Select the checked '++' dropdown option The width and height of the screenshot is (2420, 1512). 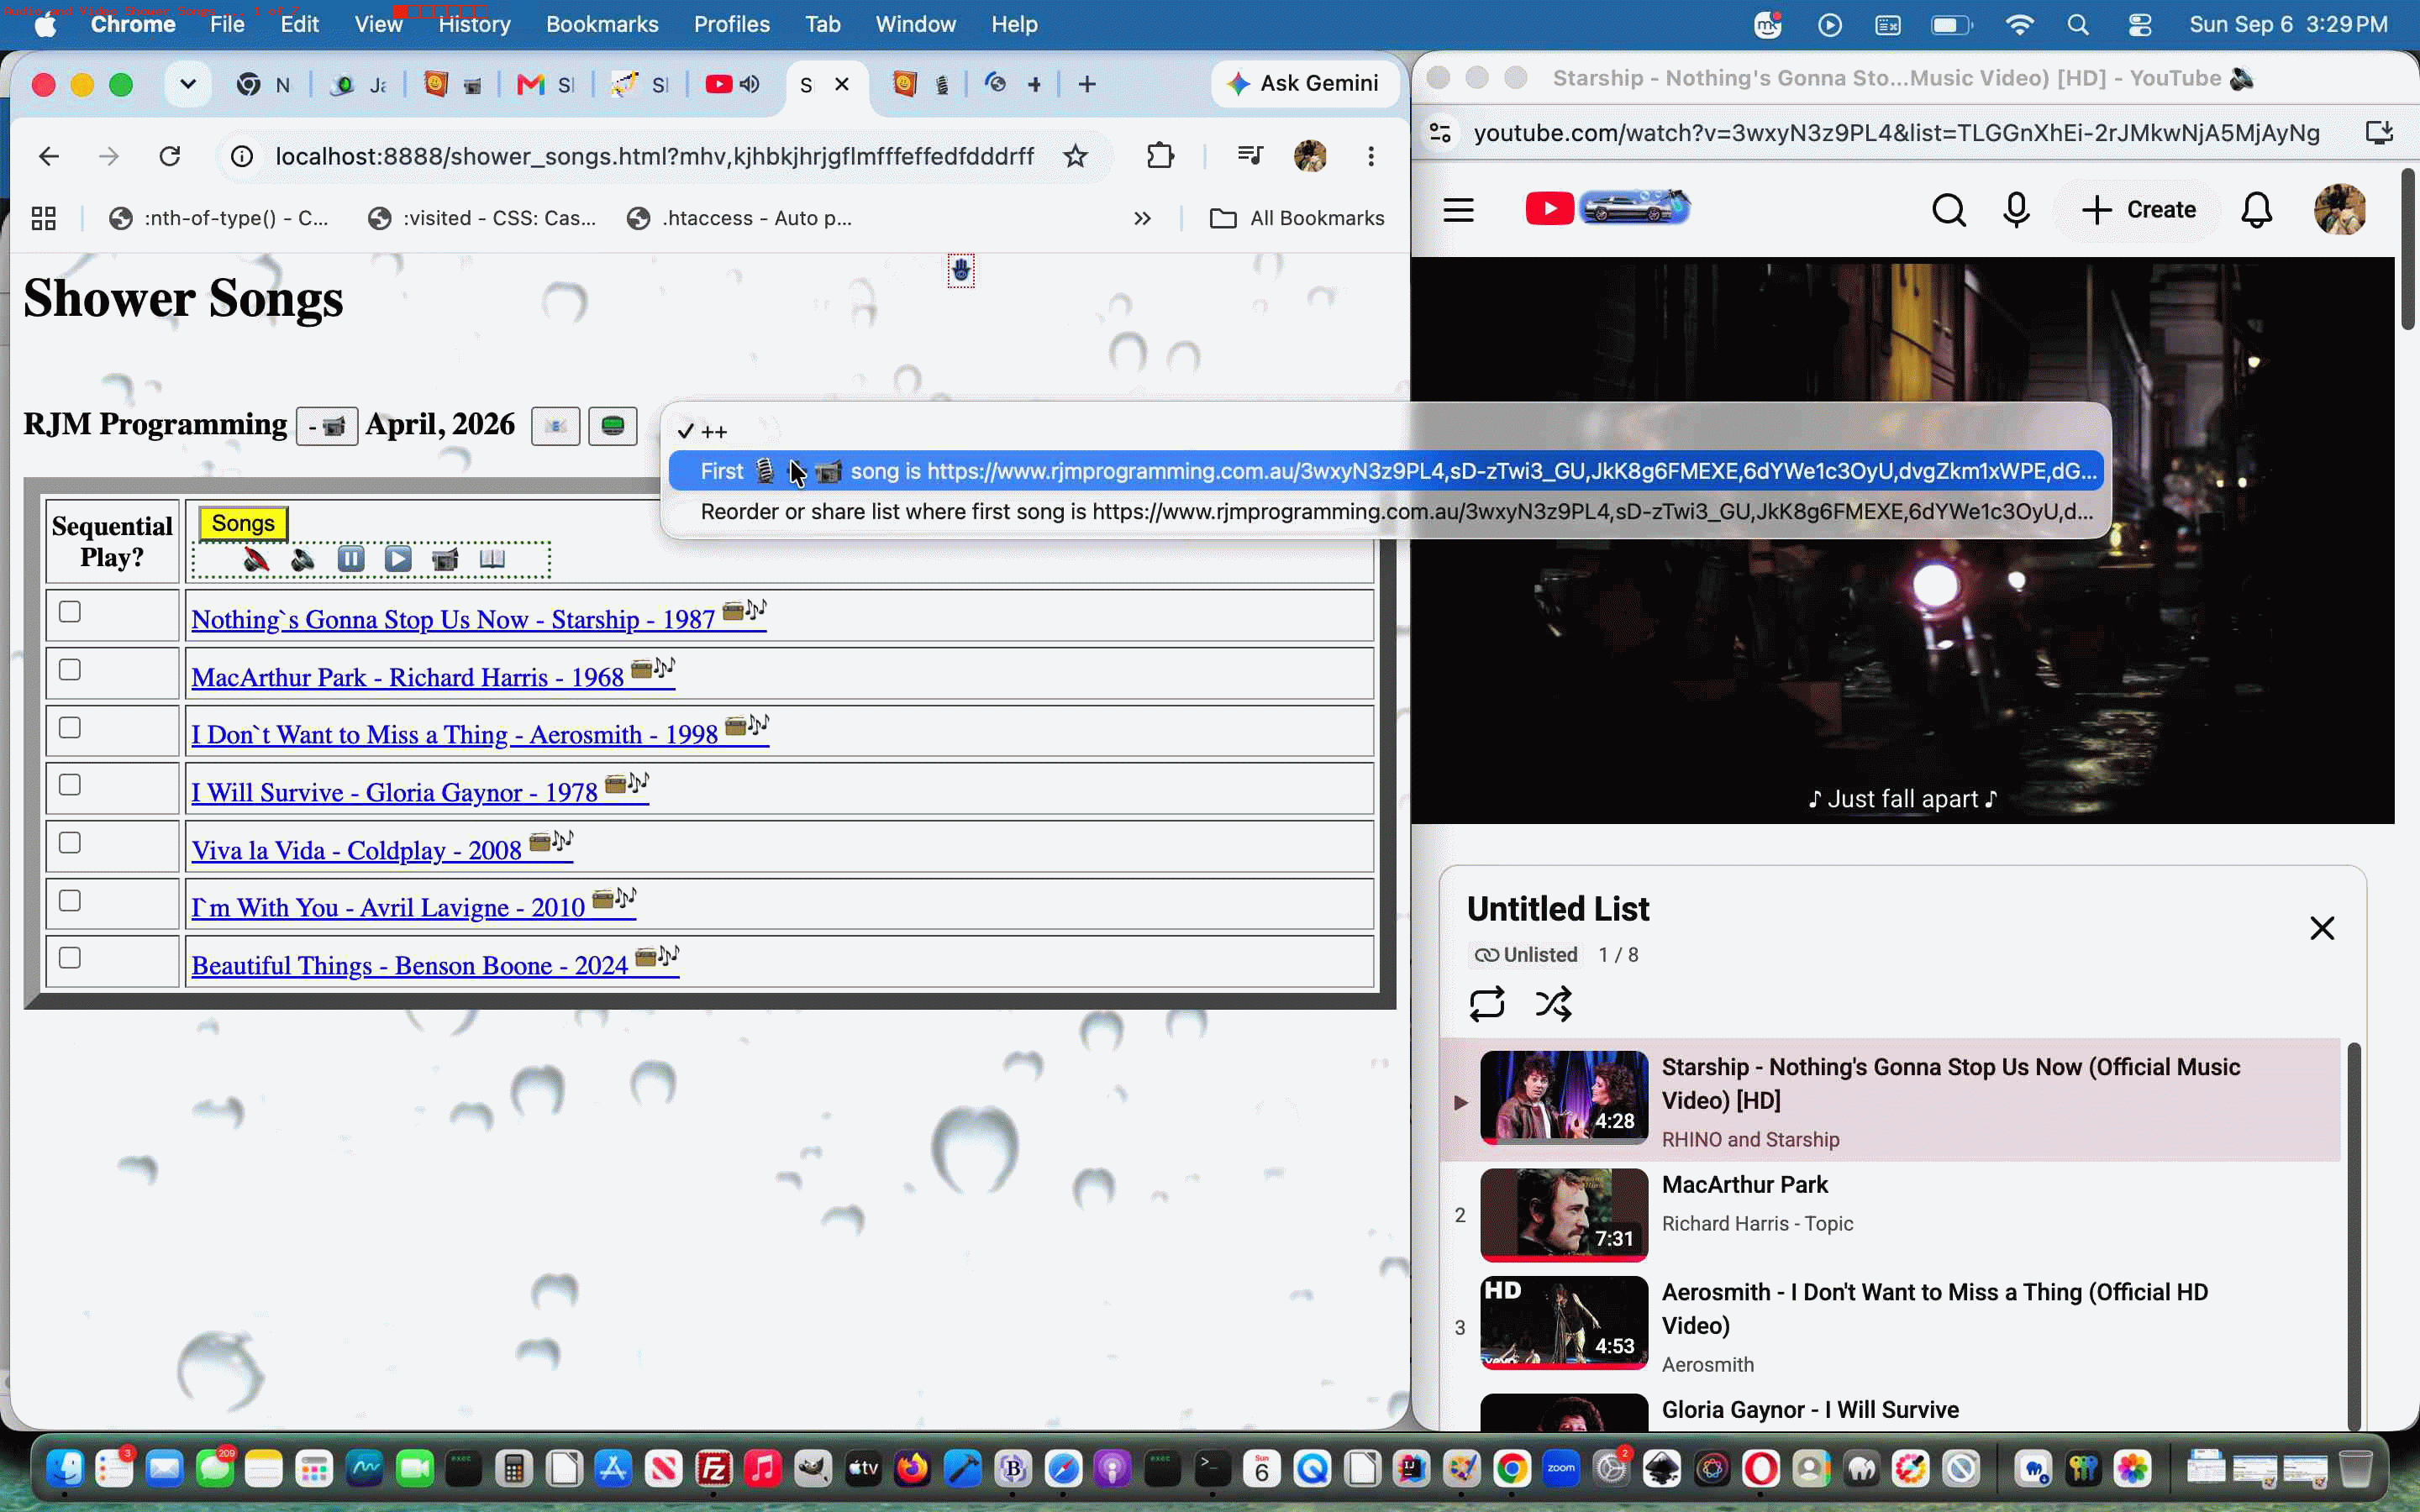1386,431
